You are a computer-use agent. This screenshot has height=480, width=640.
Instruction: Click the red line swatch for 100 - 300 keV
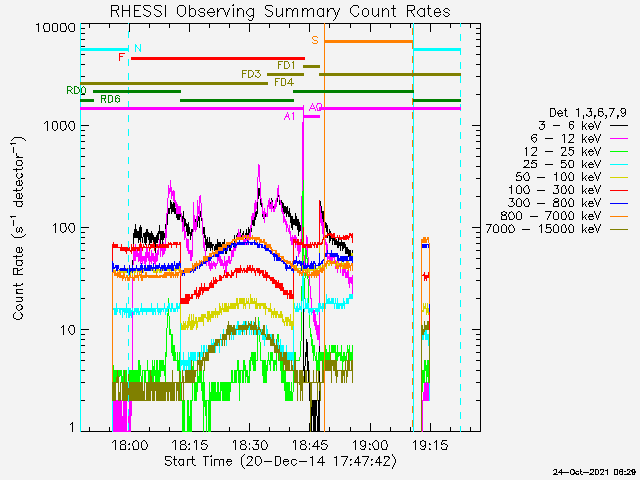619,190
